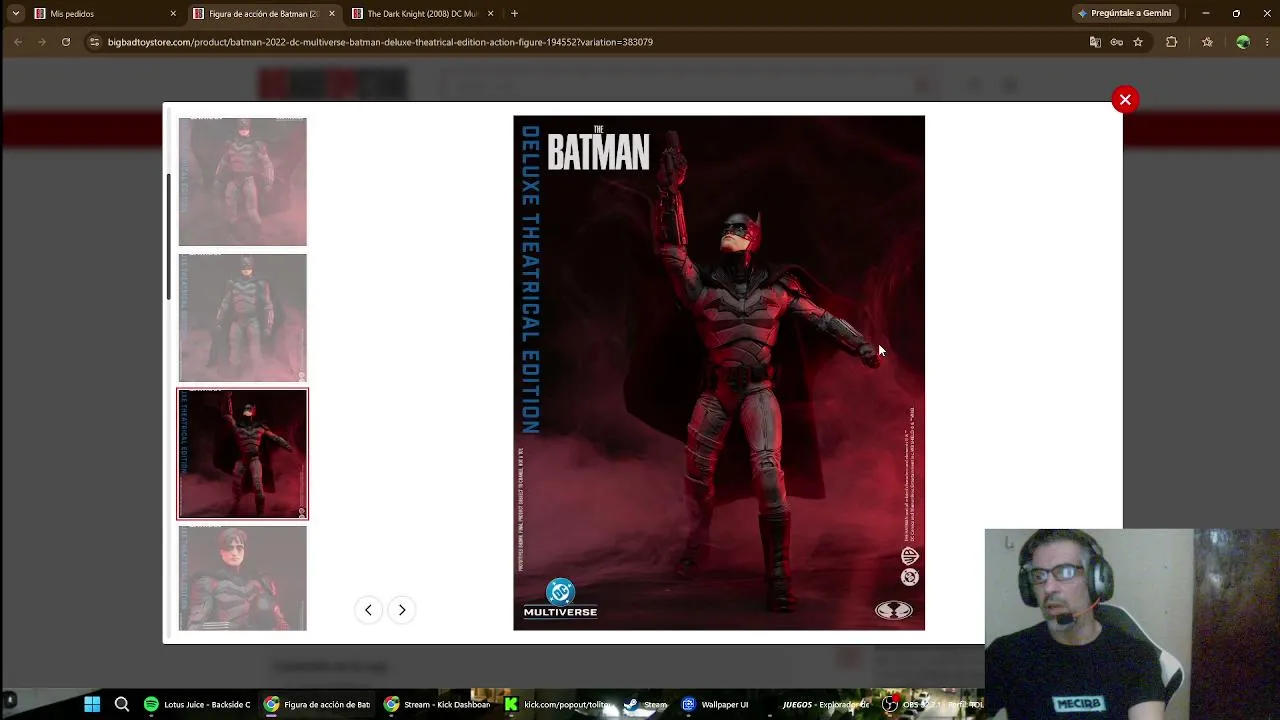Open the translate page icon
Screen dimensions: 1280x720
[1095, 42]
